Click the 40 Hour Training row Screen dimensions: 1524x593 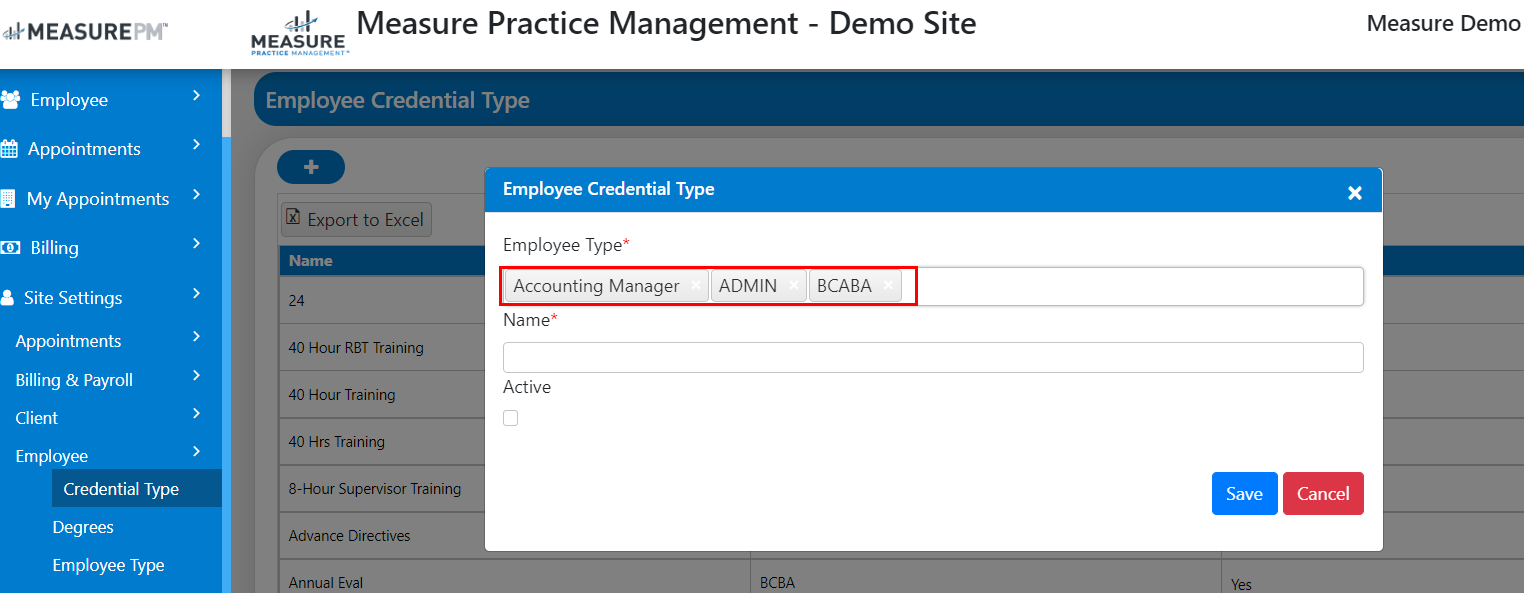point(342,395)
